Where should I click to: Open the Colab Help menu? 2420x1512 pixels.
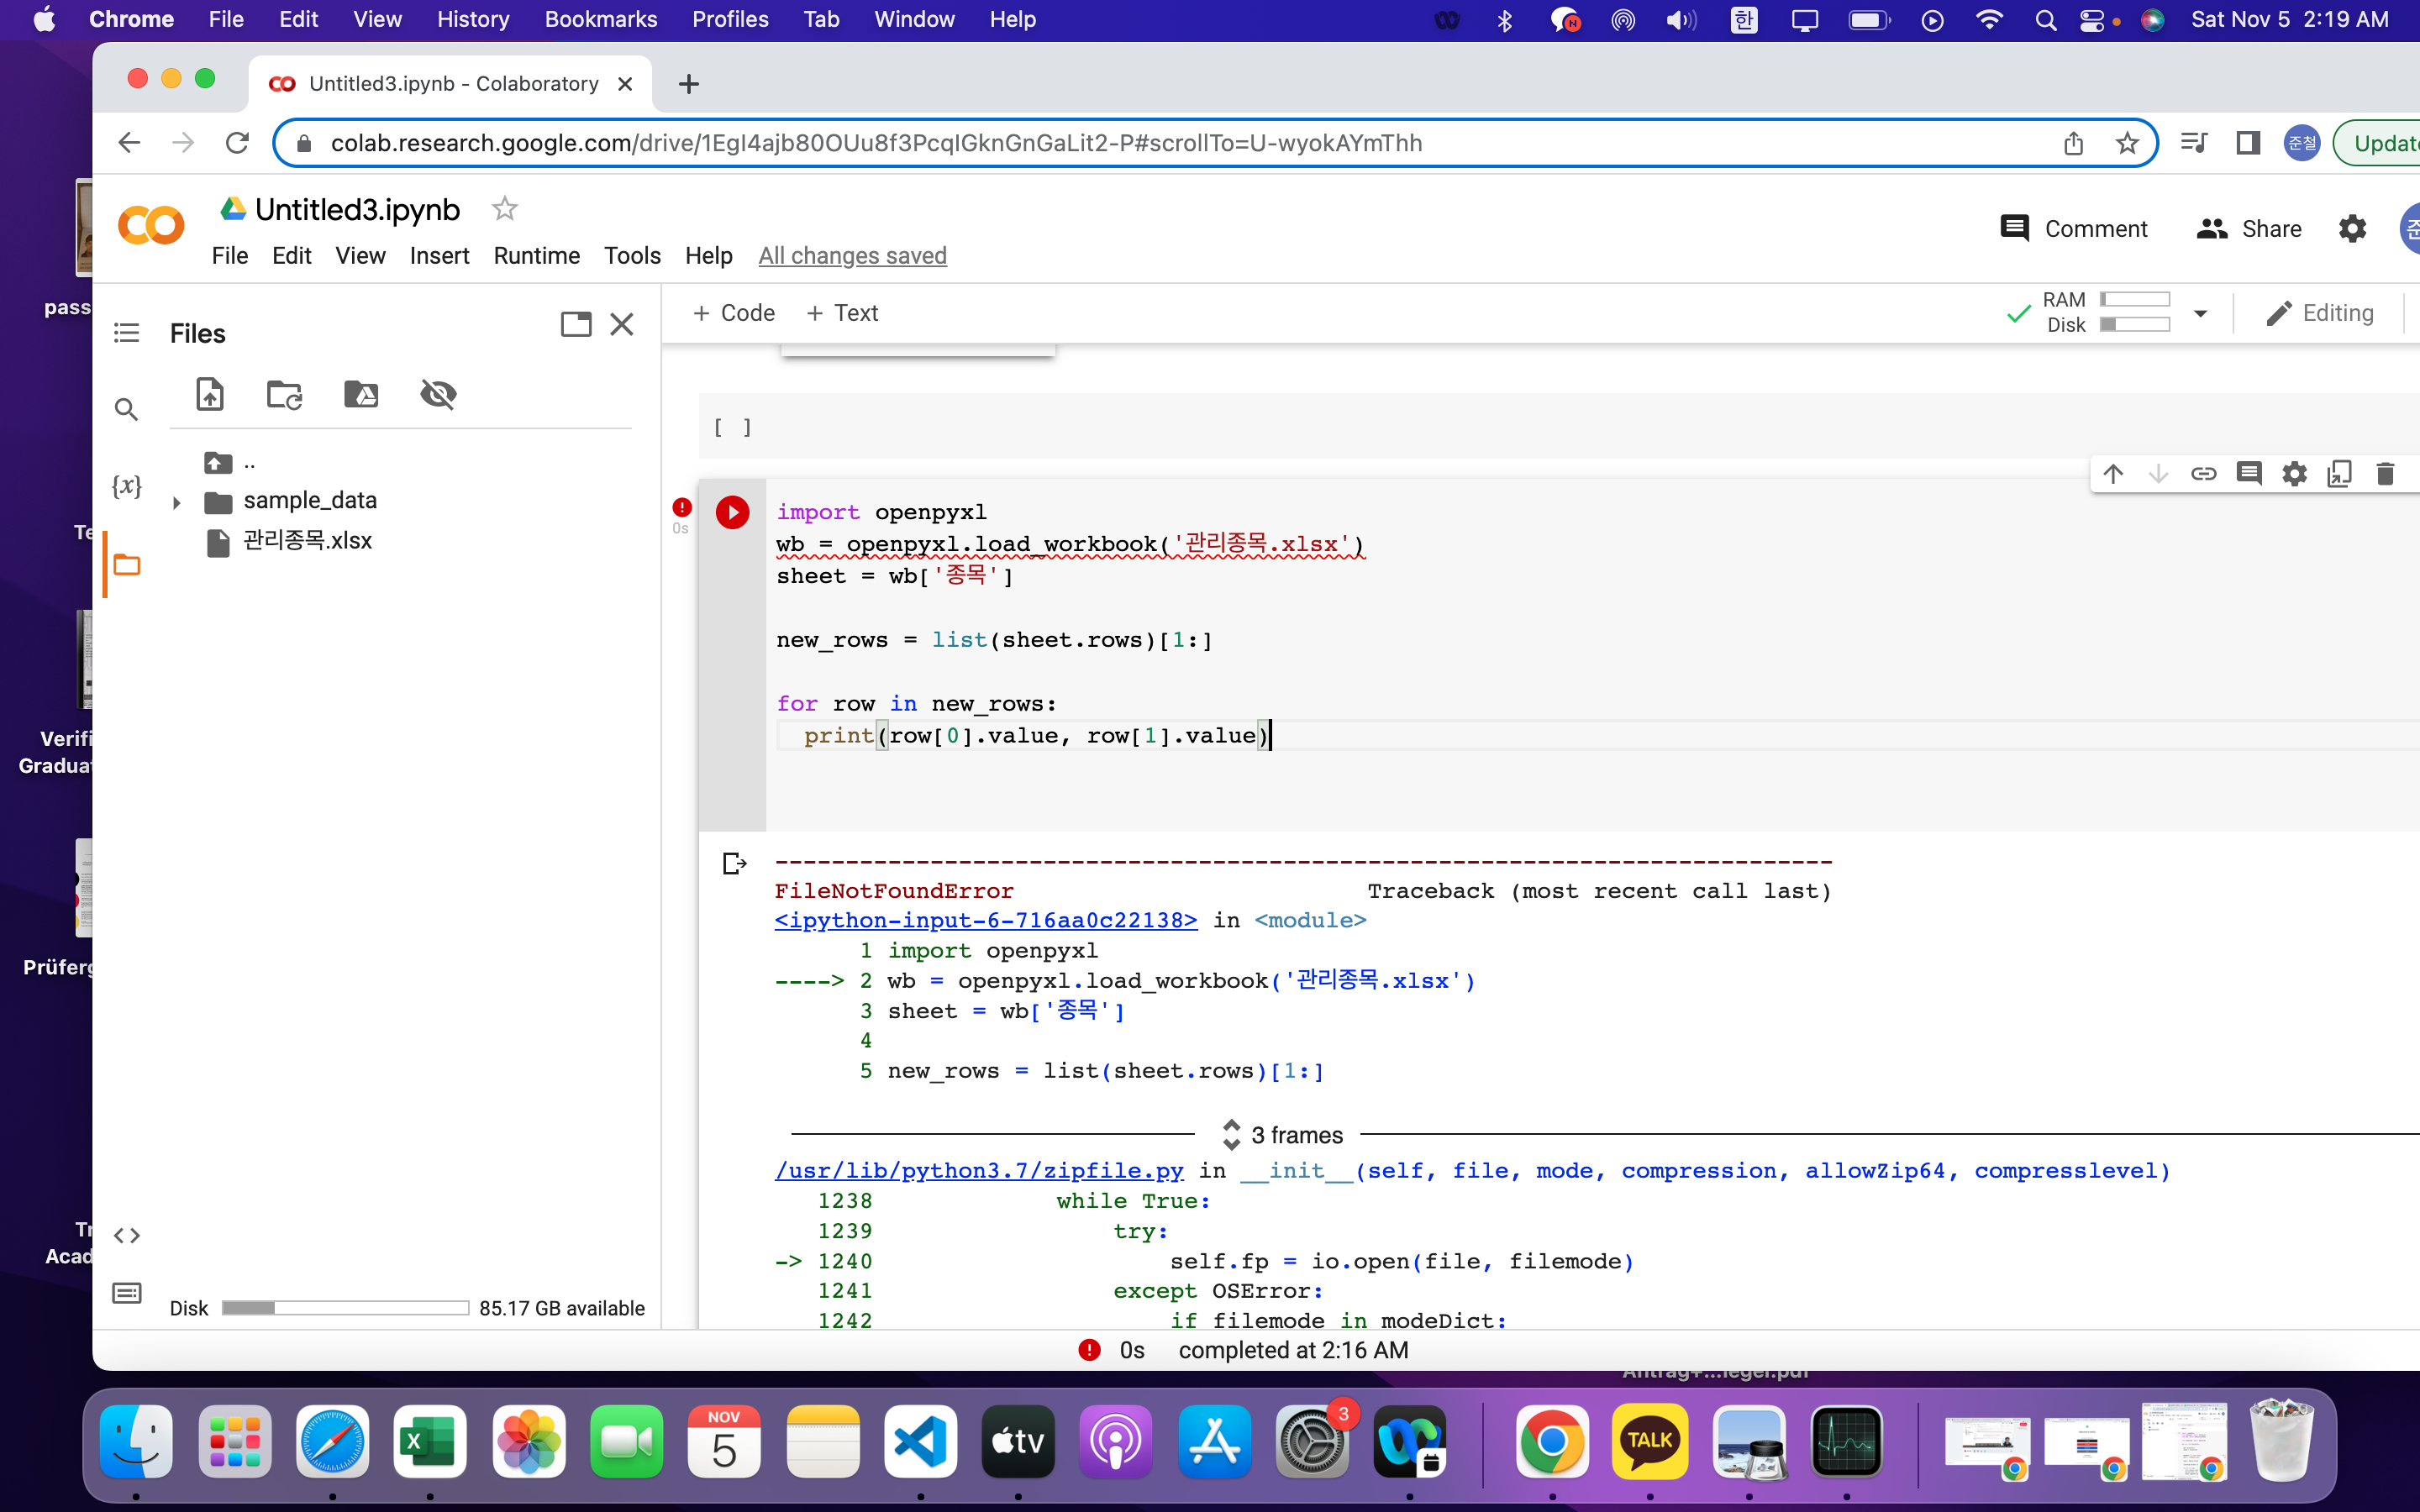(708, 256)
